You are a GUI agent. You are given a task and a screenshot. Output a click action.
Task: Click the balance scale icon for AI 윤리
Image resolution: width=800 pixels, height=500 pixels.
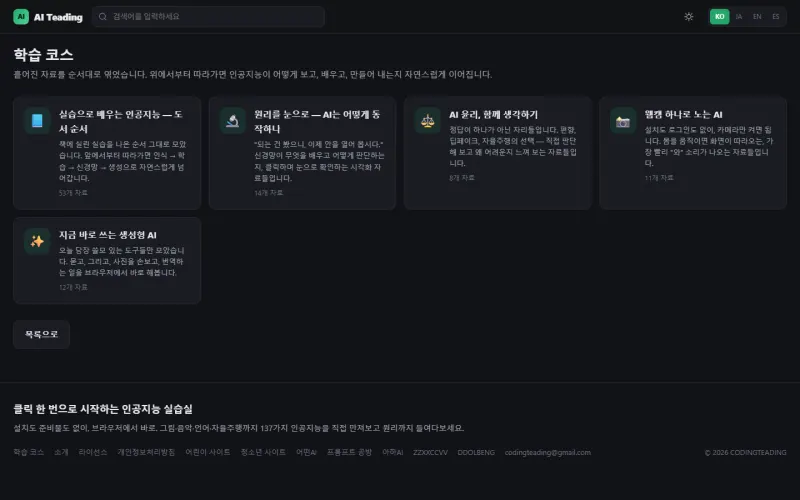coord(428,120)
